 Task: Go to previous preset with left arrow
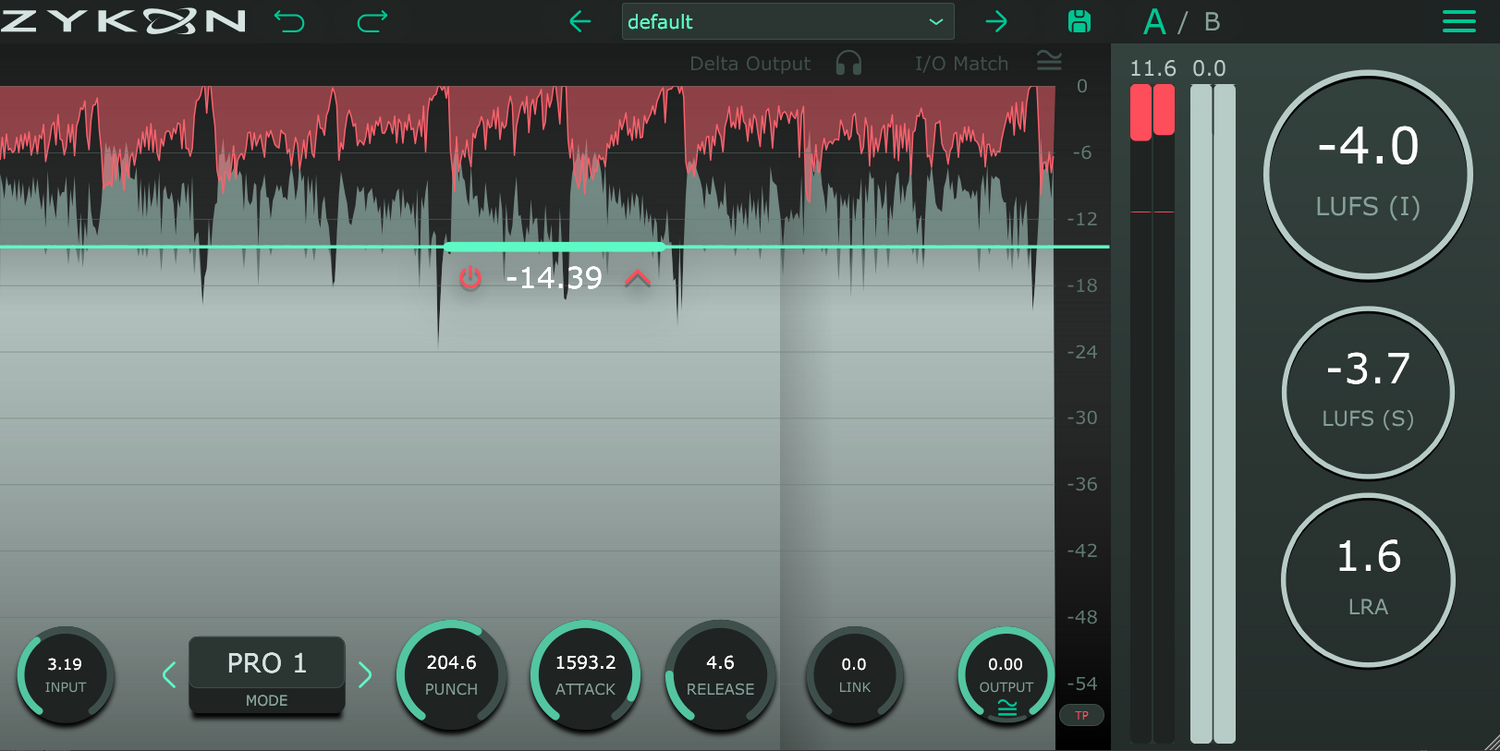[x=580, y=21]
